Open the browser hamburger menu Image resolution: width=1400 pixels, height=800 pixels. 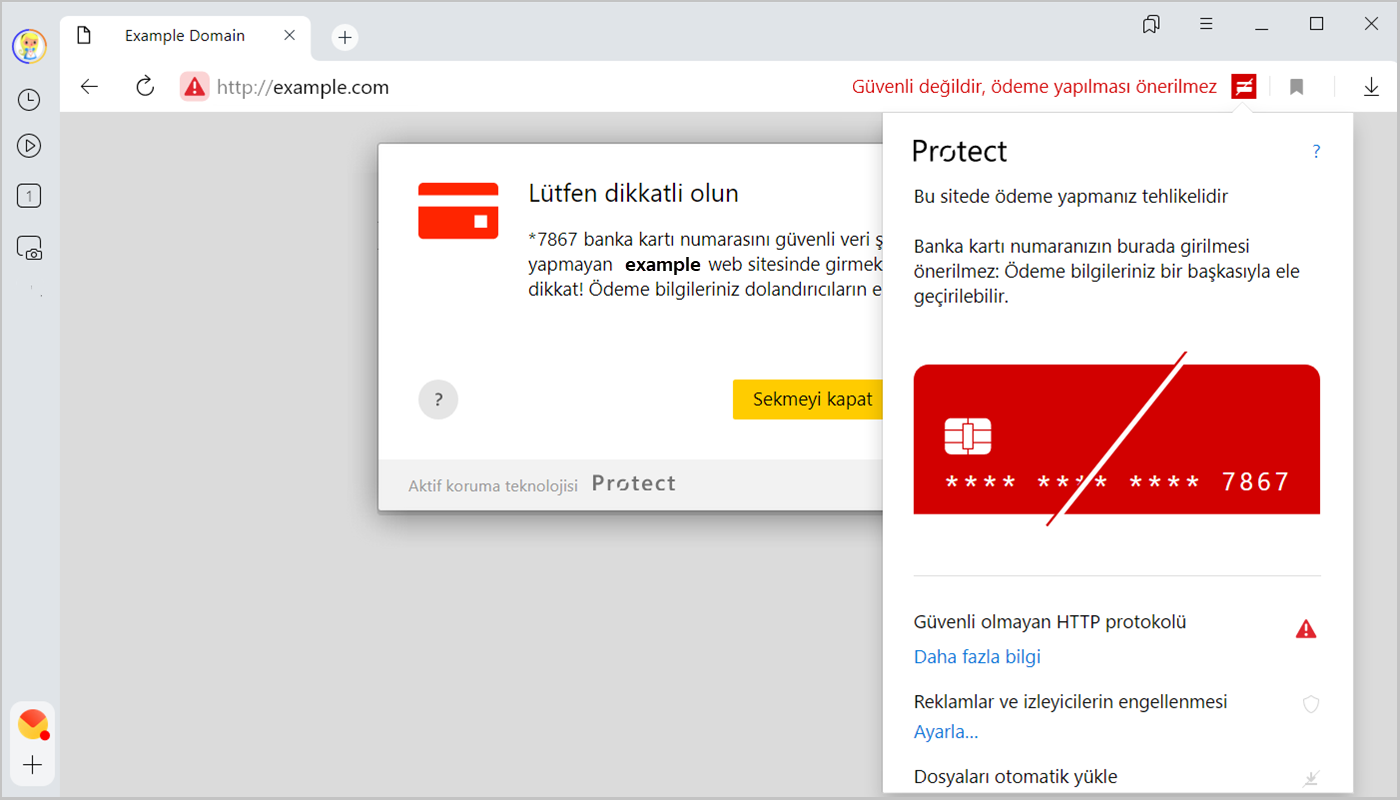(1207, 24)
